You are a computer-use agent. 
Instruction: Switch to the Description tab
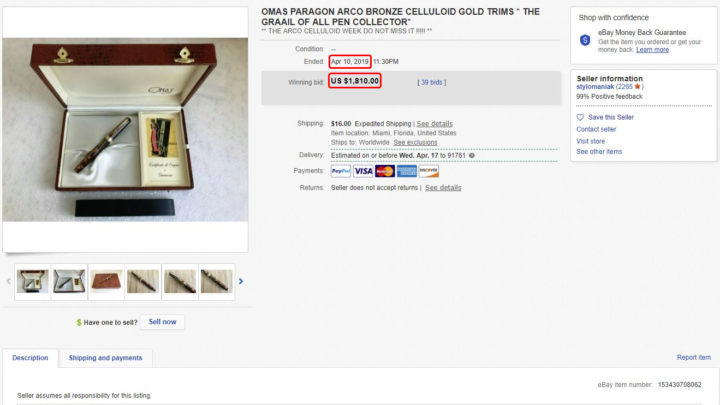pyautogui.click(x=30, y=358)
